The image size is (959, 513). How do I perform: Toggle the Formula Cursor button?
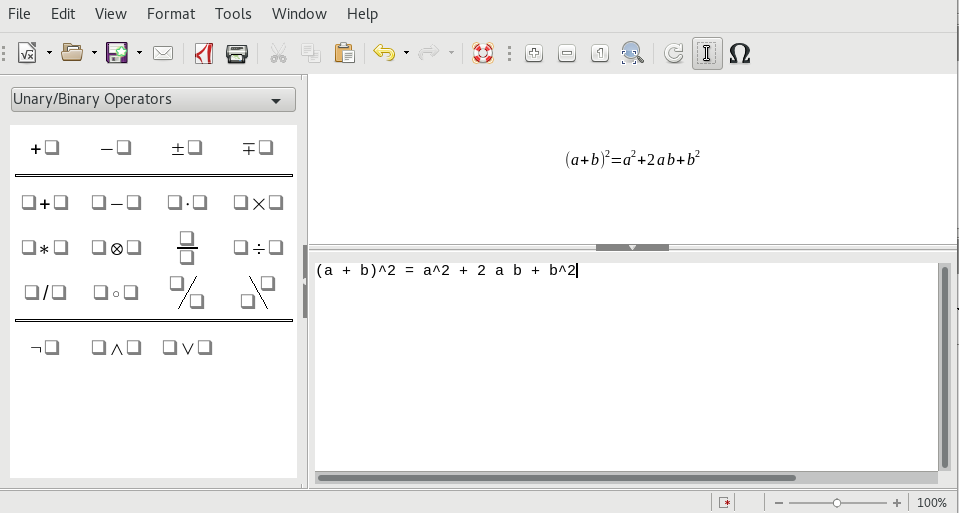(707, 53)
